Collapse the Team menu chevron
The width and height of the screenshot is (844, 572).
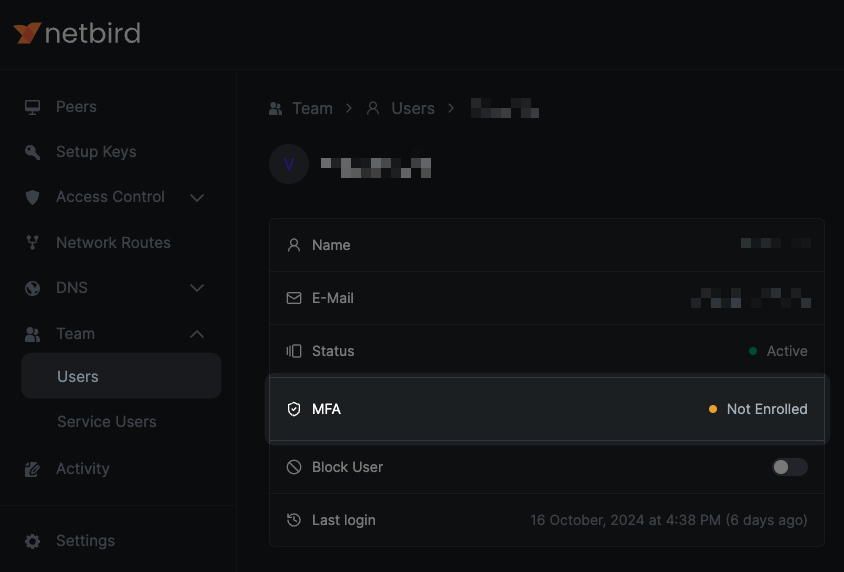197,334
